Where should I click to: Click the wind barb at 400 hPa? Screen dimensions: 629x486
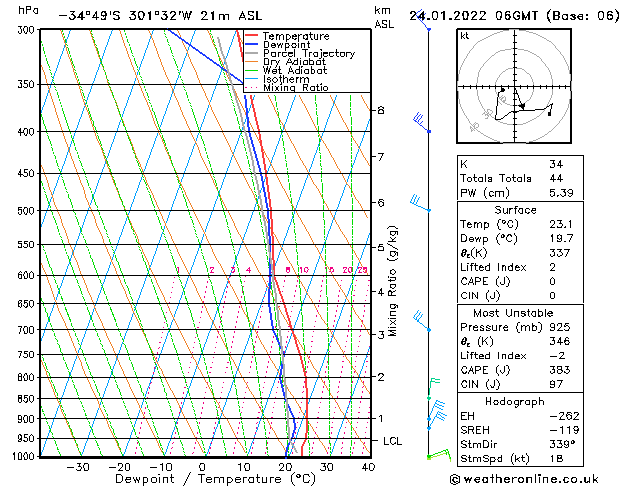coord(422,123)
